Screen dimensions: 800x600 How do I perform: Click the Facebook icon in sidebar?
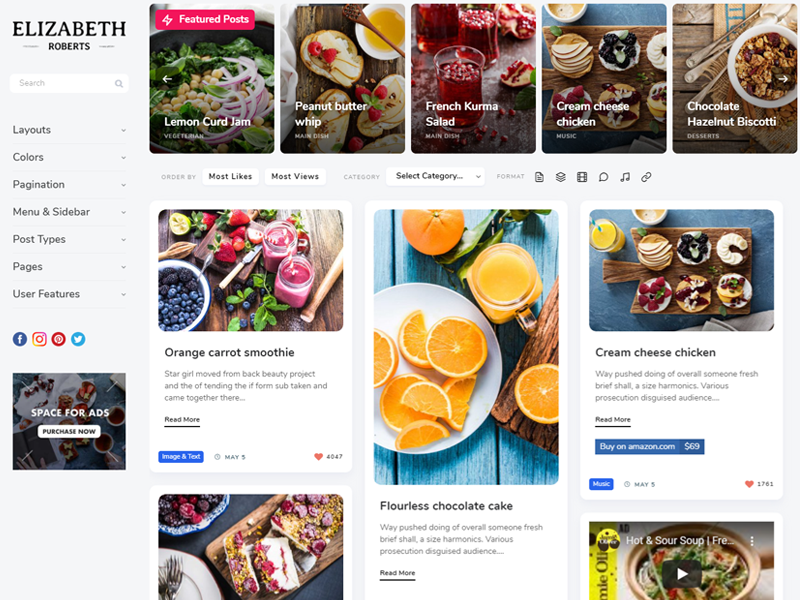pos(20,339)
